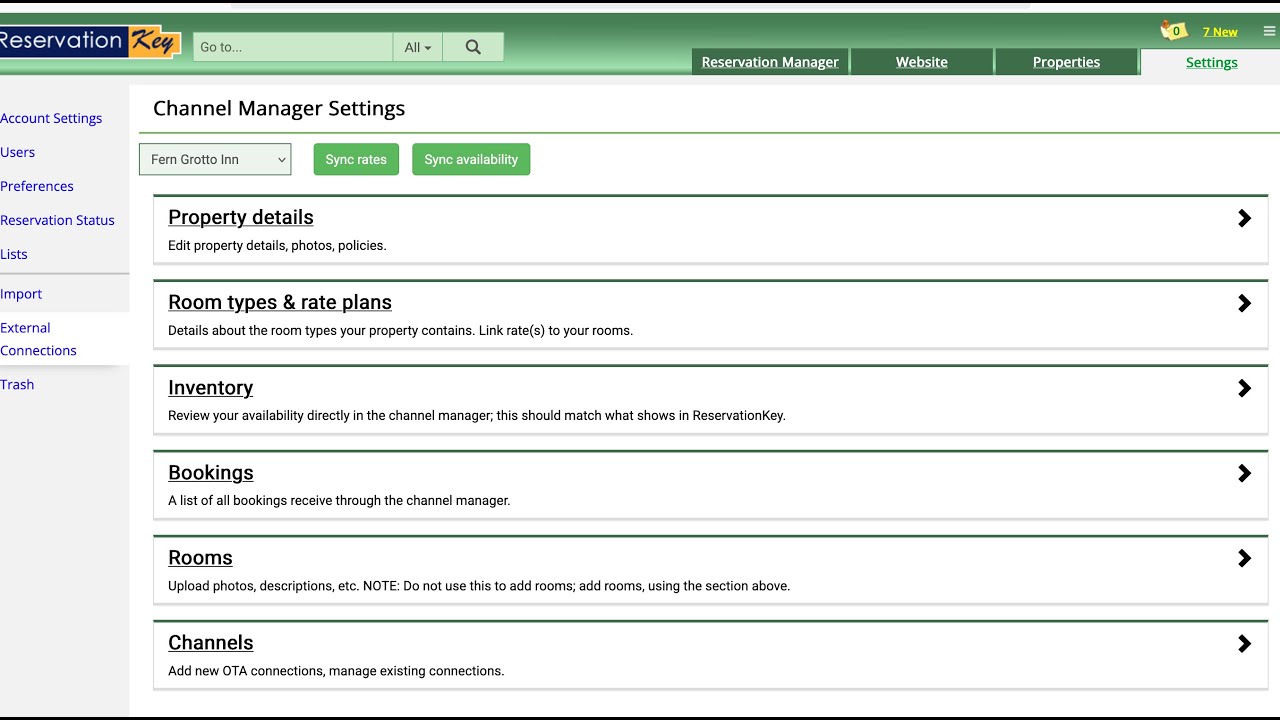This screenshot has height=720, width=1280.
Task: Click the search magnifier icon
Action: [473, 47]
